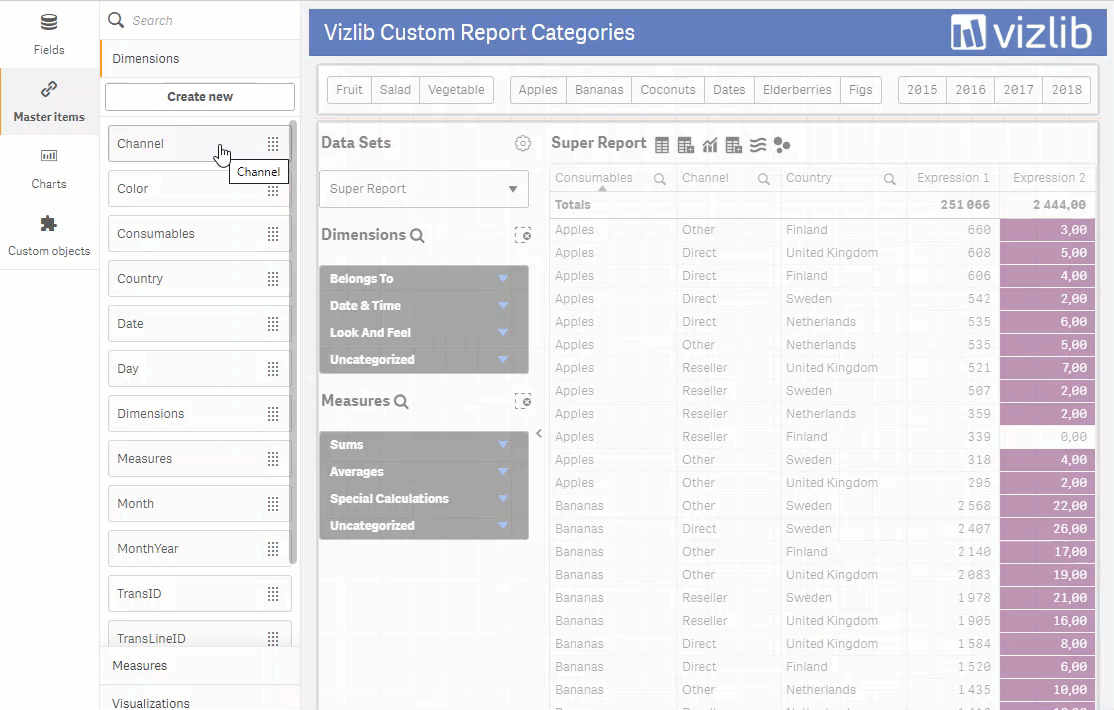The width and height of the screenshot is (1114, 710).
Task: Search the Consumables column
Action: [x=660, y=179]
